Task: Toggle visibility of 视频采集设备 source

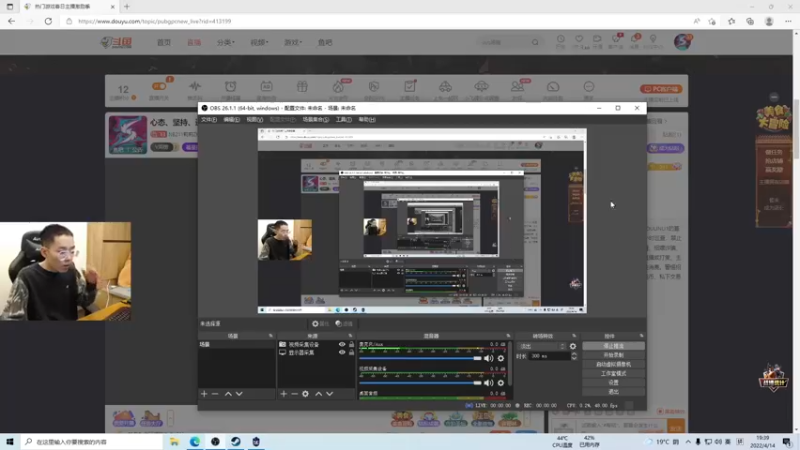Action: tap(342, 344)
